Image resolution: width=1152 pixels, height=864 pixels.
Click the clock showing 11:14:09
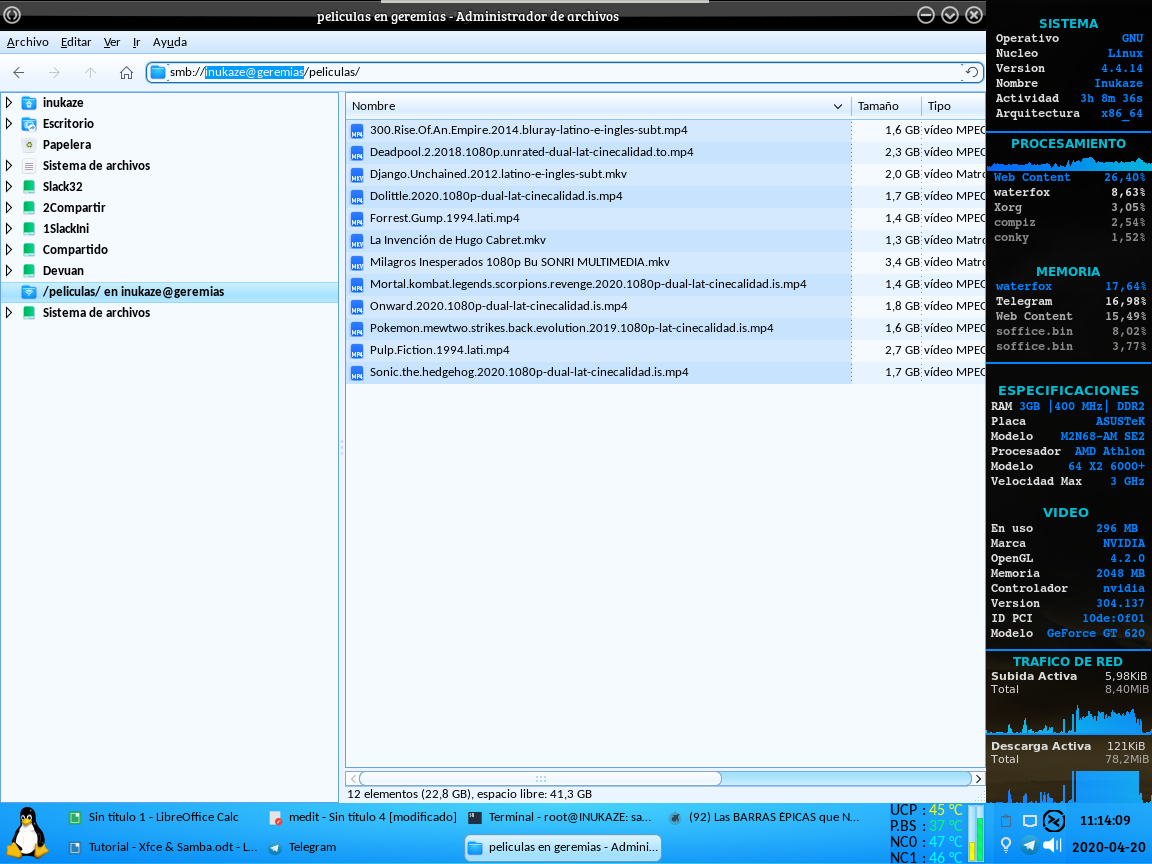[x=1104, y=821]
